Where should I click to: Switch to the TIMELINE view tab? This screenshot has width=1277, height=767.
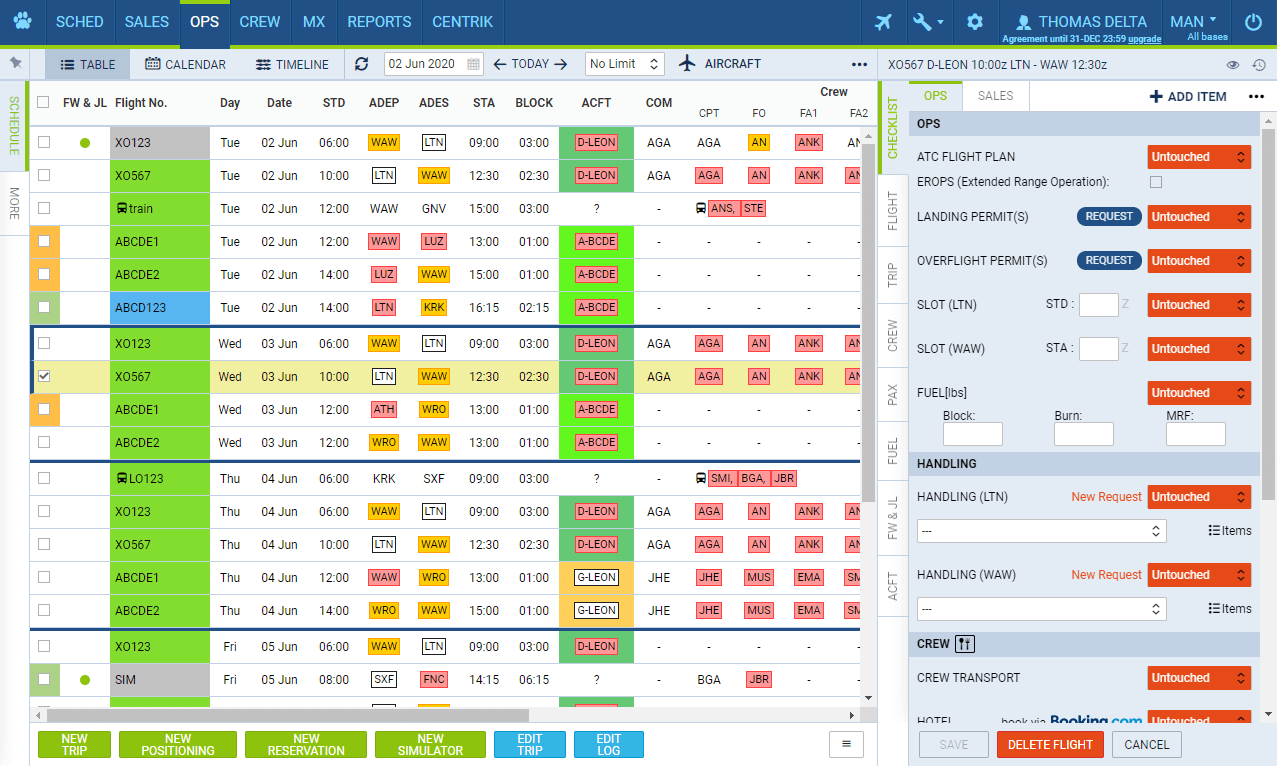(292, 65)
